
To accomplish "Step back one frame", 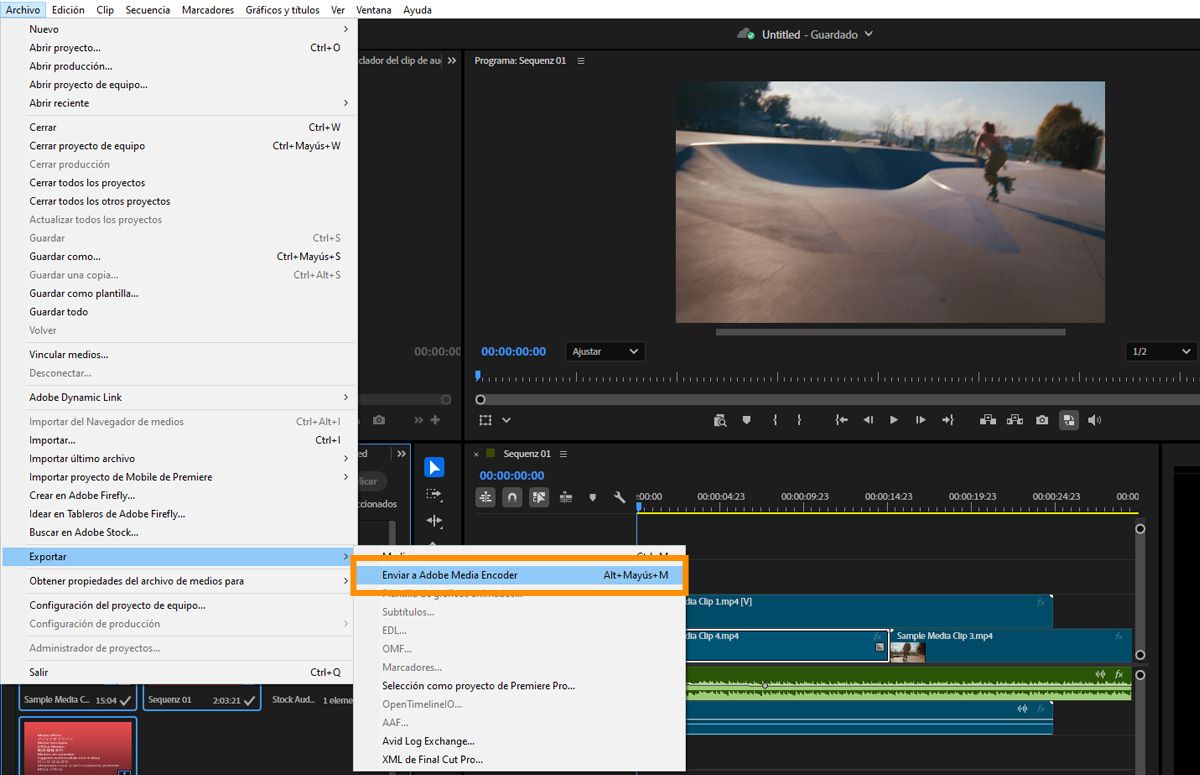I will tap(868, 421).
